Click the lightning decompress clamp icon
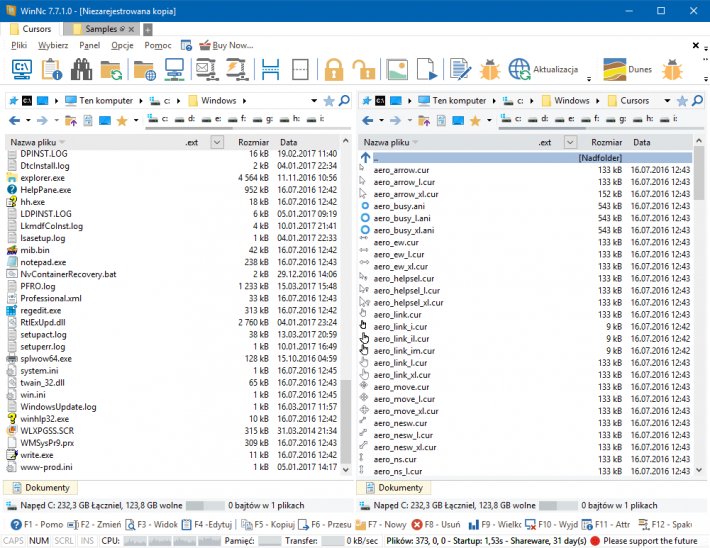This screenshot has width=710, height=548. 238,69
